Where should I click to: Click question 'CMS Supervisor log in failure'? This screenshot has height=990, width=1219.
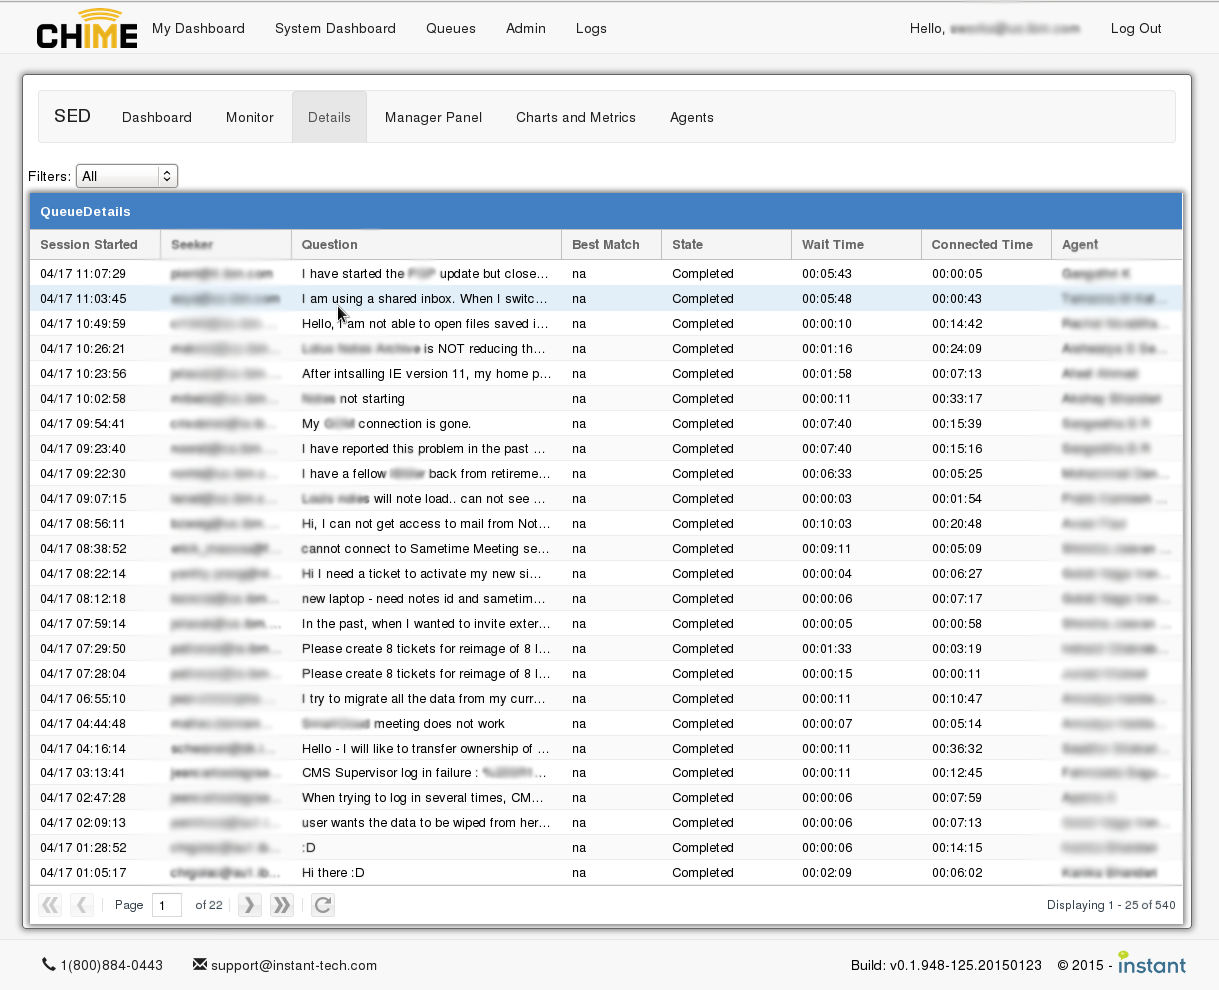pyautogui.click(x=425, y=773)
